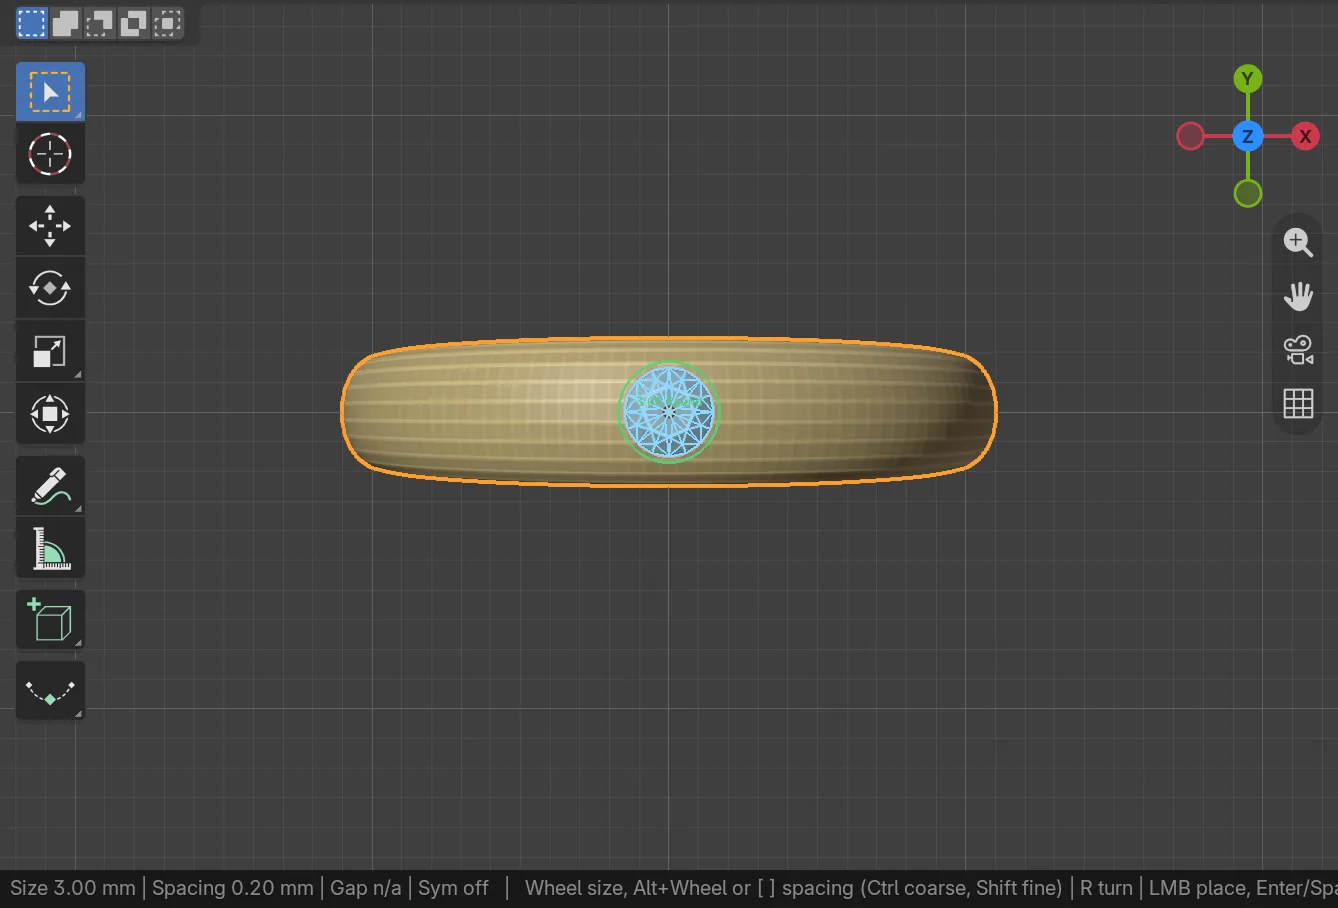Set selection mode to subtract
The width and height of the screenshot is (1338, 908).
[99, 23]
